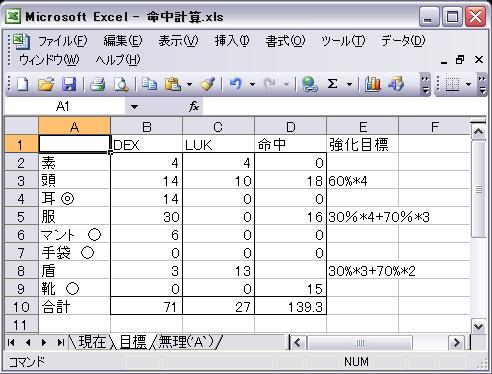
Task: Click the horizontal scrollbar left arrow
Action: pyautogui.click(x=297, y=342)
